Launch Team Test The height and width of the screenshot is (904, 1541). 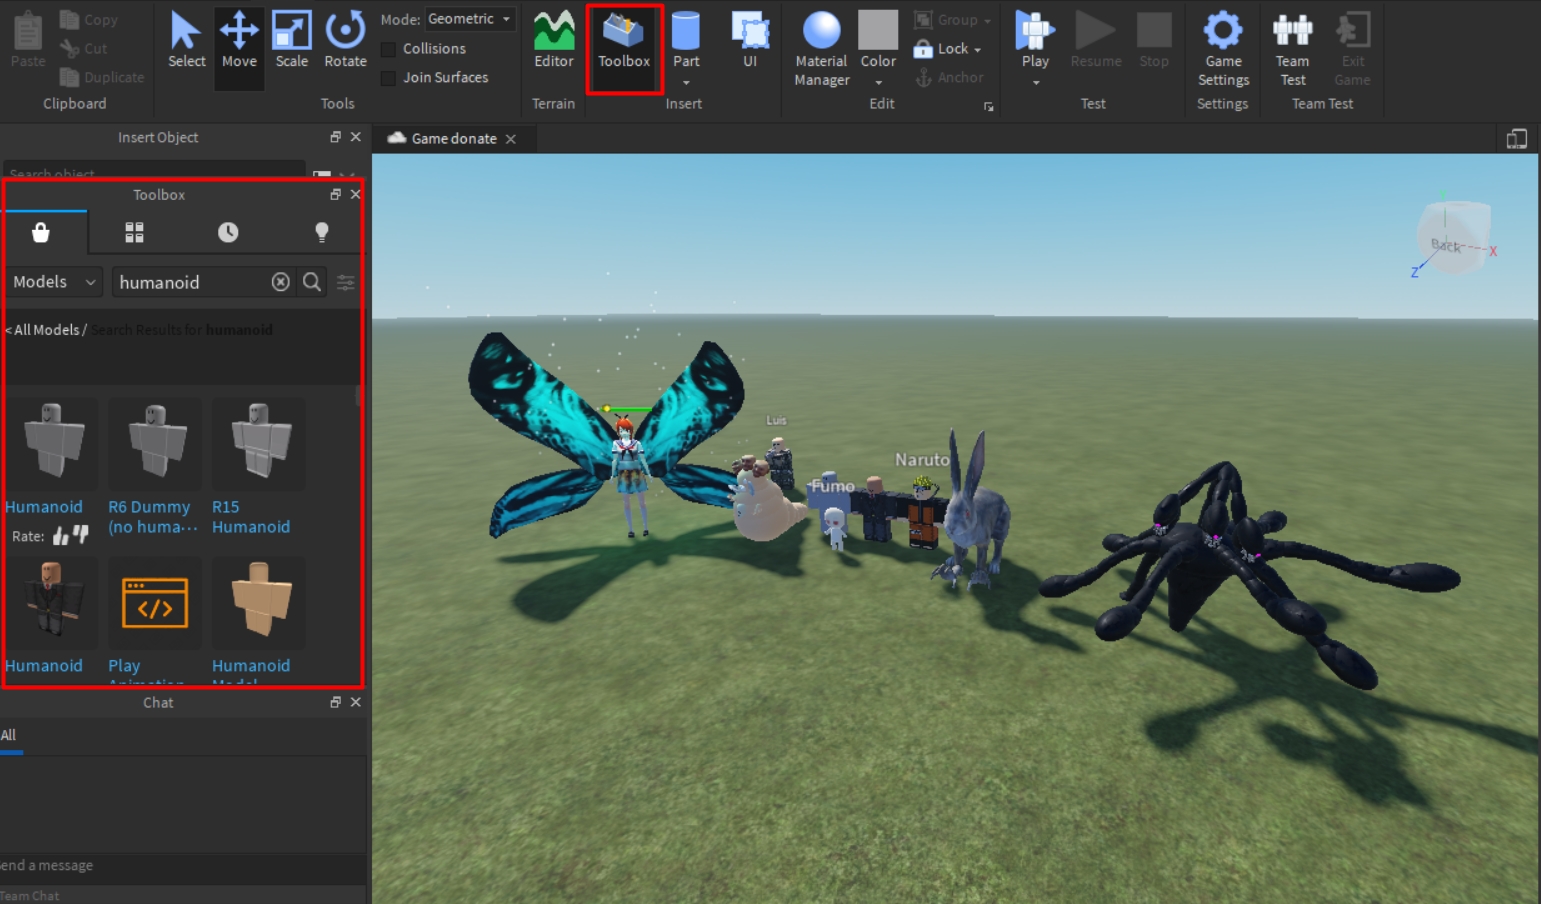tap(1292, 50)
